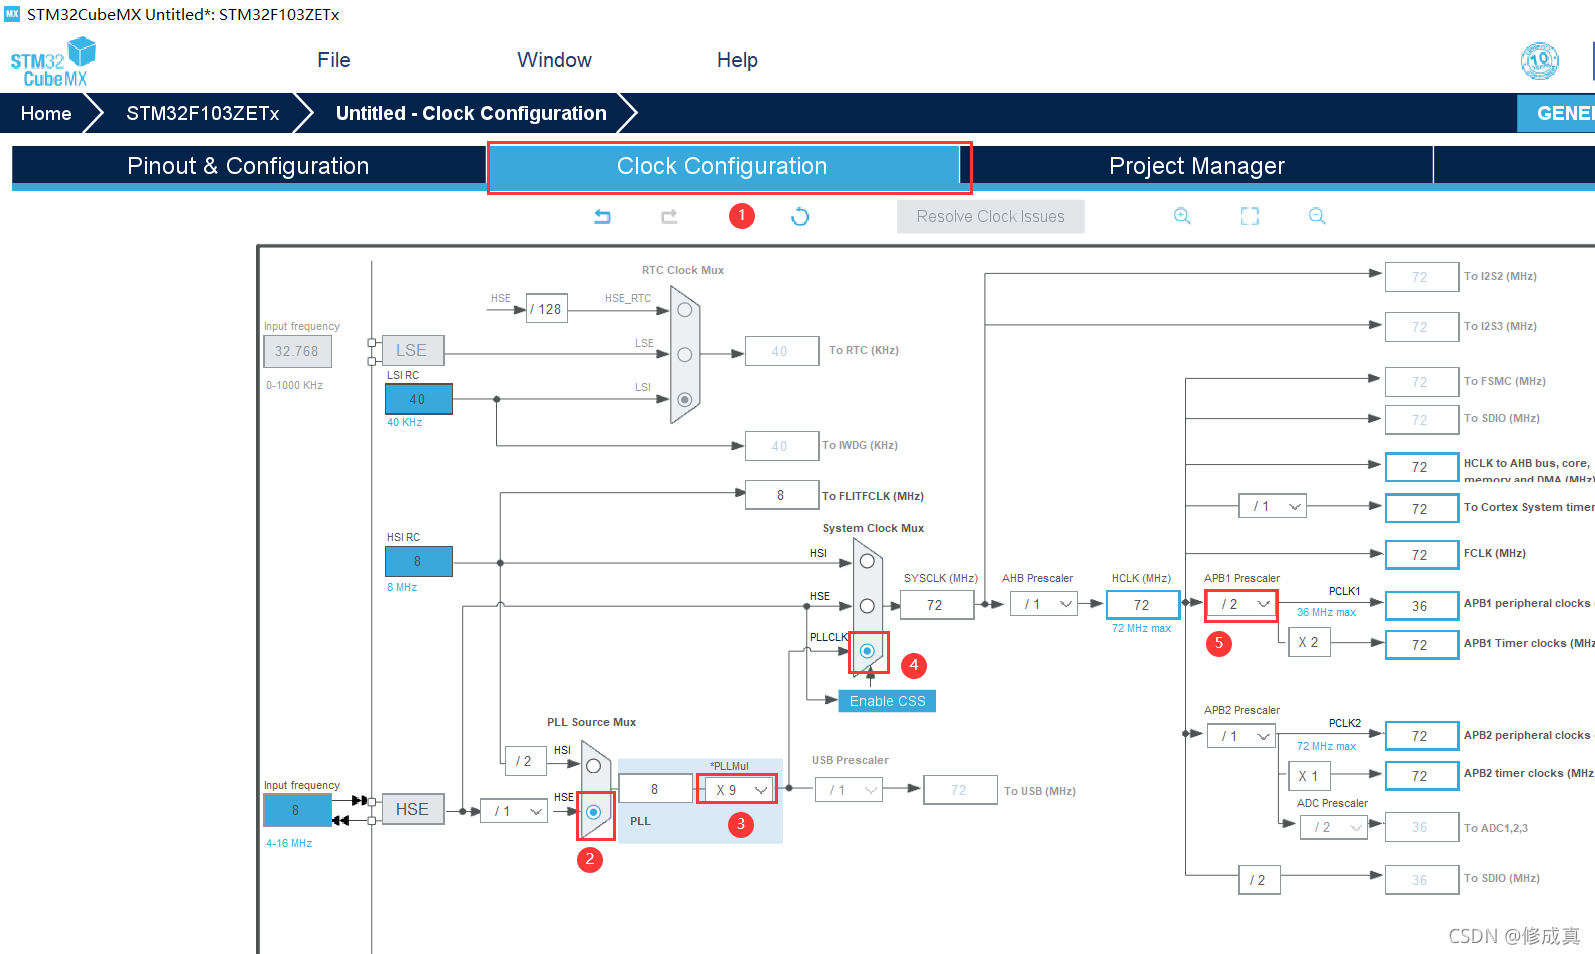
Task: Click the To USB 72 MHz field
Action: point(960,790)
